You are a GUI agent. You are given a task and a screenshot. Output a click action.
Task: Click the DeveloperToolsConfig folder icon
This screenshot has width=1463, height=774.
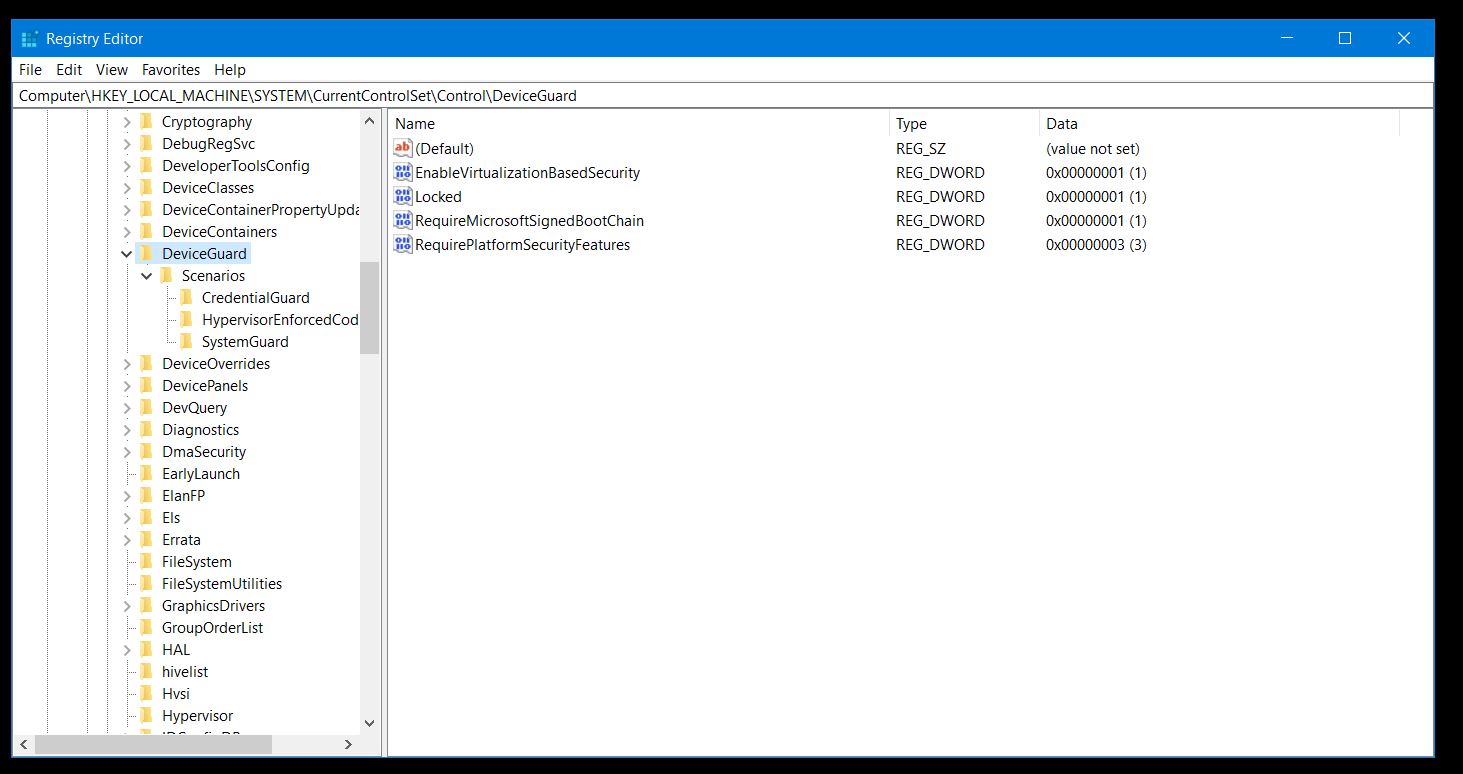[x=146, y=165]
